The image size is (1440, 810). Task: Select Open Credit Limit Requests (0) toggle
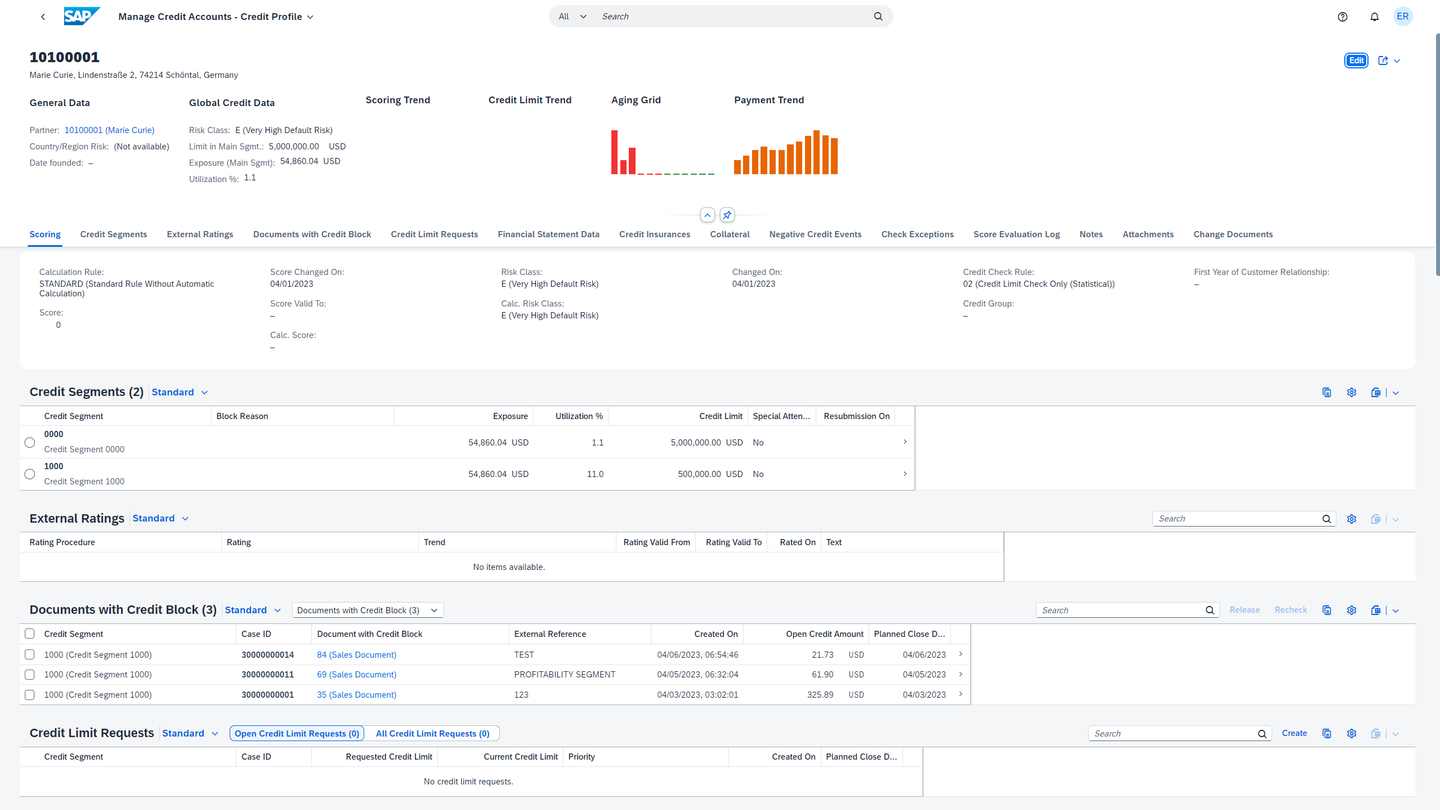pyautogui.click(x=297, y=734)
